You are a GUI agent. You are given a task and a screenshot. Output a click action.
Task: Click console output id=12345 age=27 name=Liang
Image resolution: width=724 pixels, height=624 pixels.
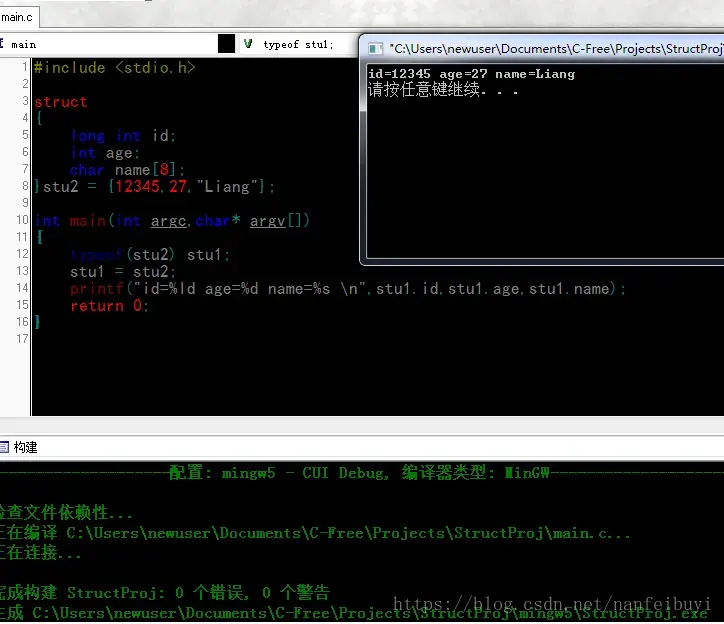(x=471, y=74)
